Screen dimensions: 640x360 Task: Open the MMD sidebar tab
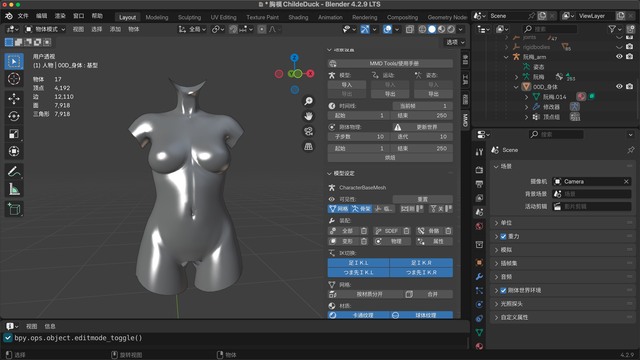(x=465, y=120)
